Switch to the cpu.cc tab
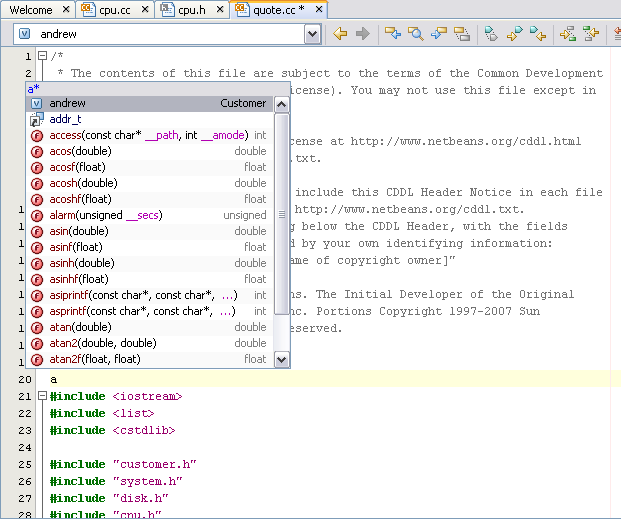 pyautogui.click(x=115, y=10)
